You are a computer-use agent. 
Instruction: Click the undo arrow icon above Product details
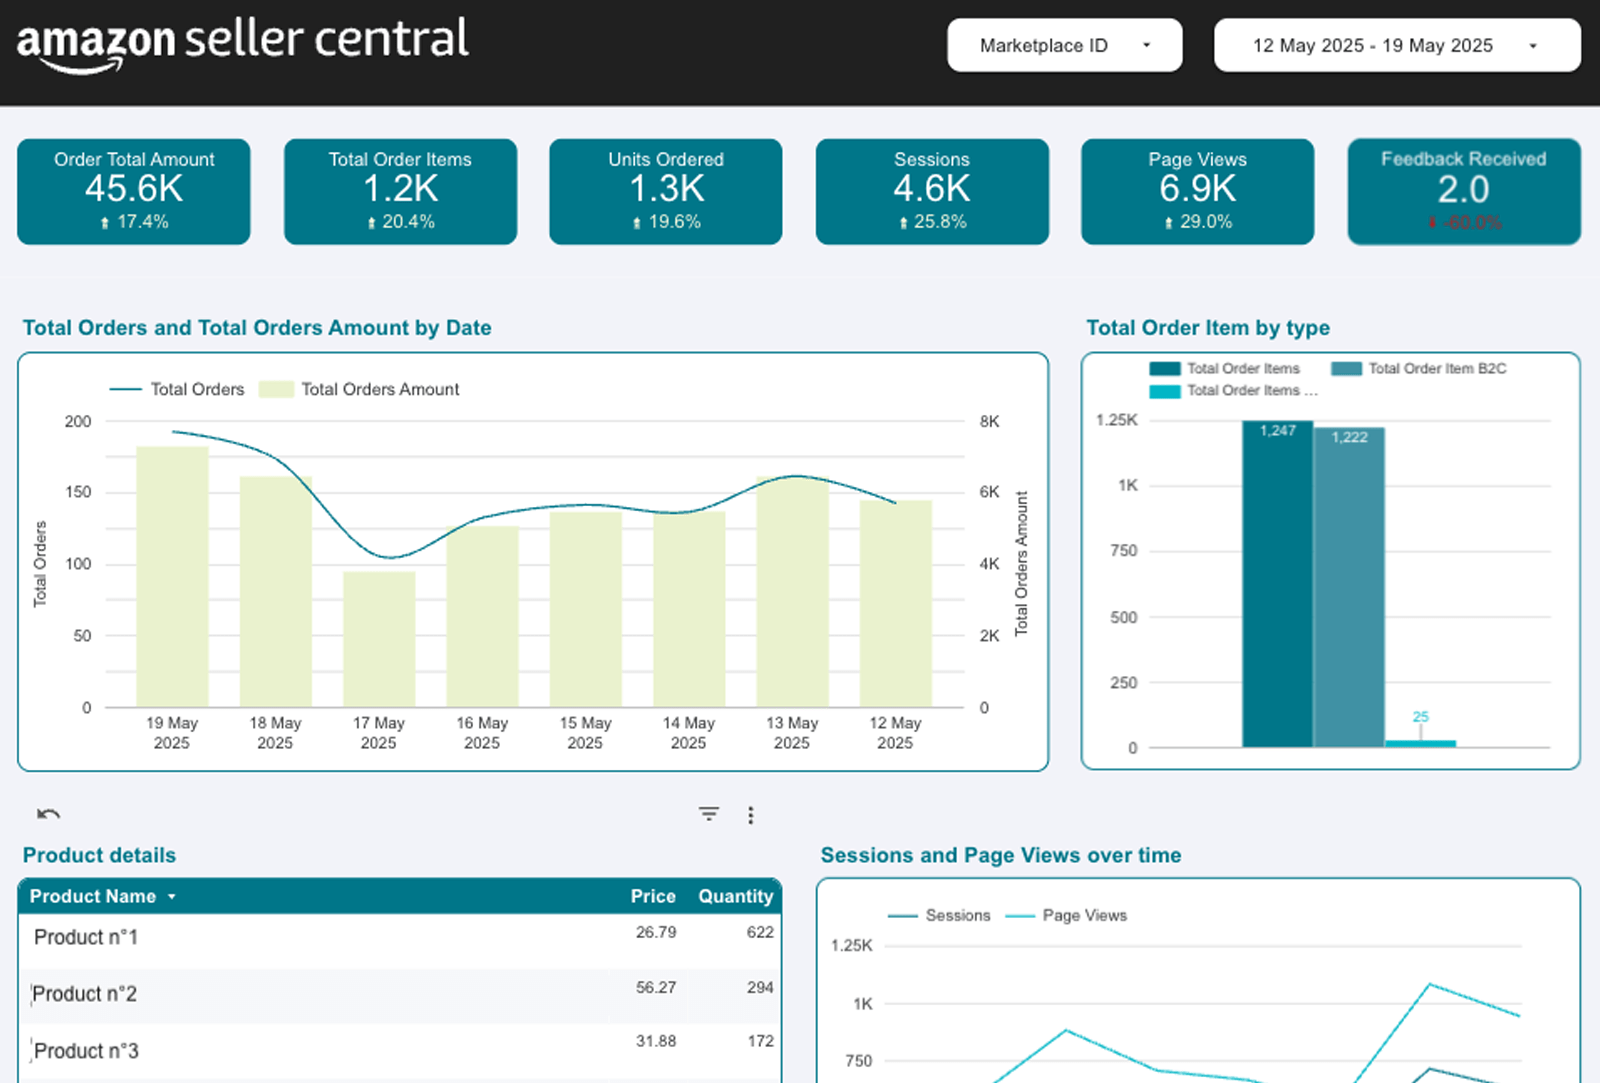tap(48, 814)
